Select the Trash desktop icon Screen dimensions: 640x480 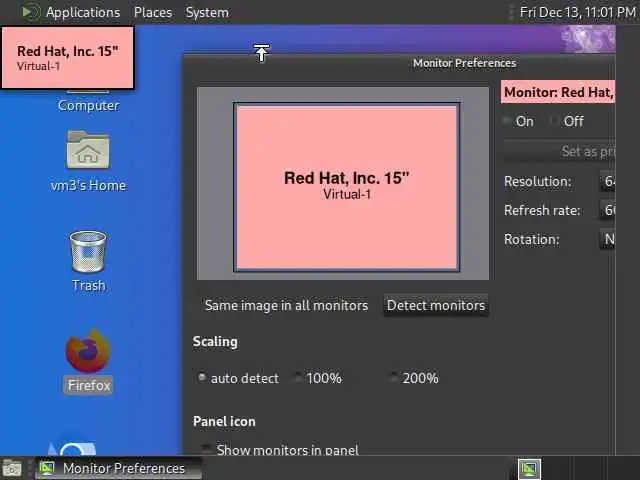pyautogui.click(x=88, y=251)
